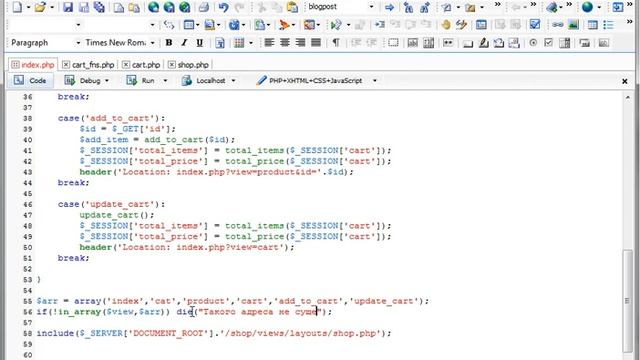
Task: Click the top-right toolbar overflow chevron
Action: [630, 4]
